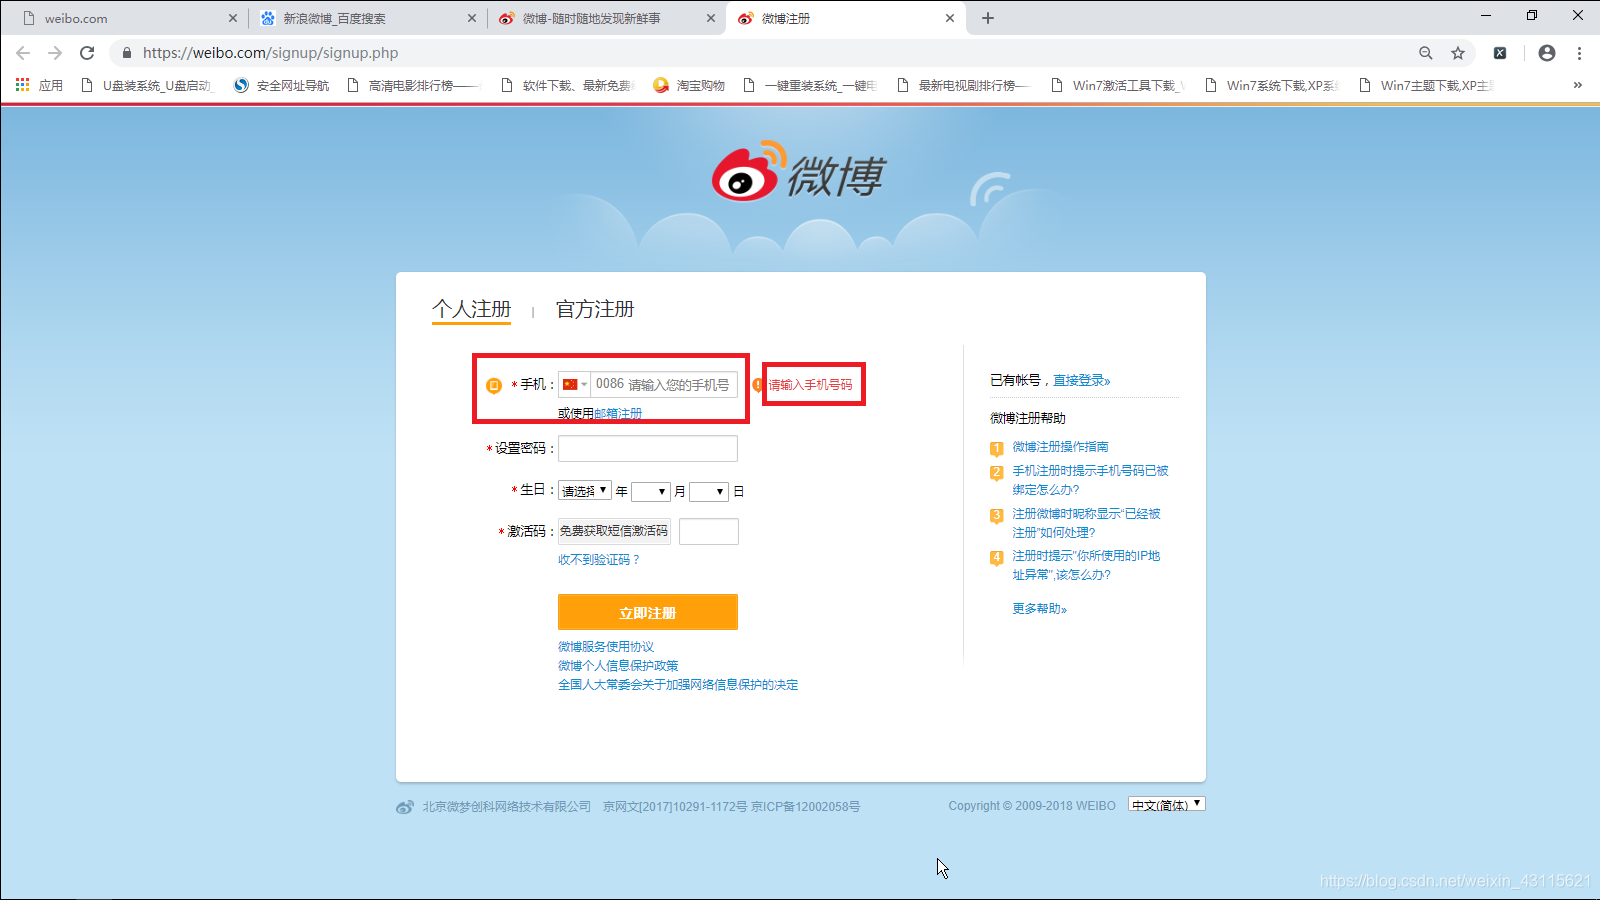Screen dimensions: 1600x900
Task: Click the browser back arrow
Action: tap(23, 53)
